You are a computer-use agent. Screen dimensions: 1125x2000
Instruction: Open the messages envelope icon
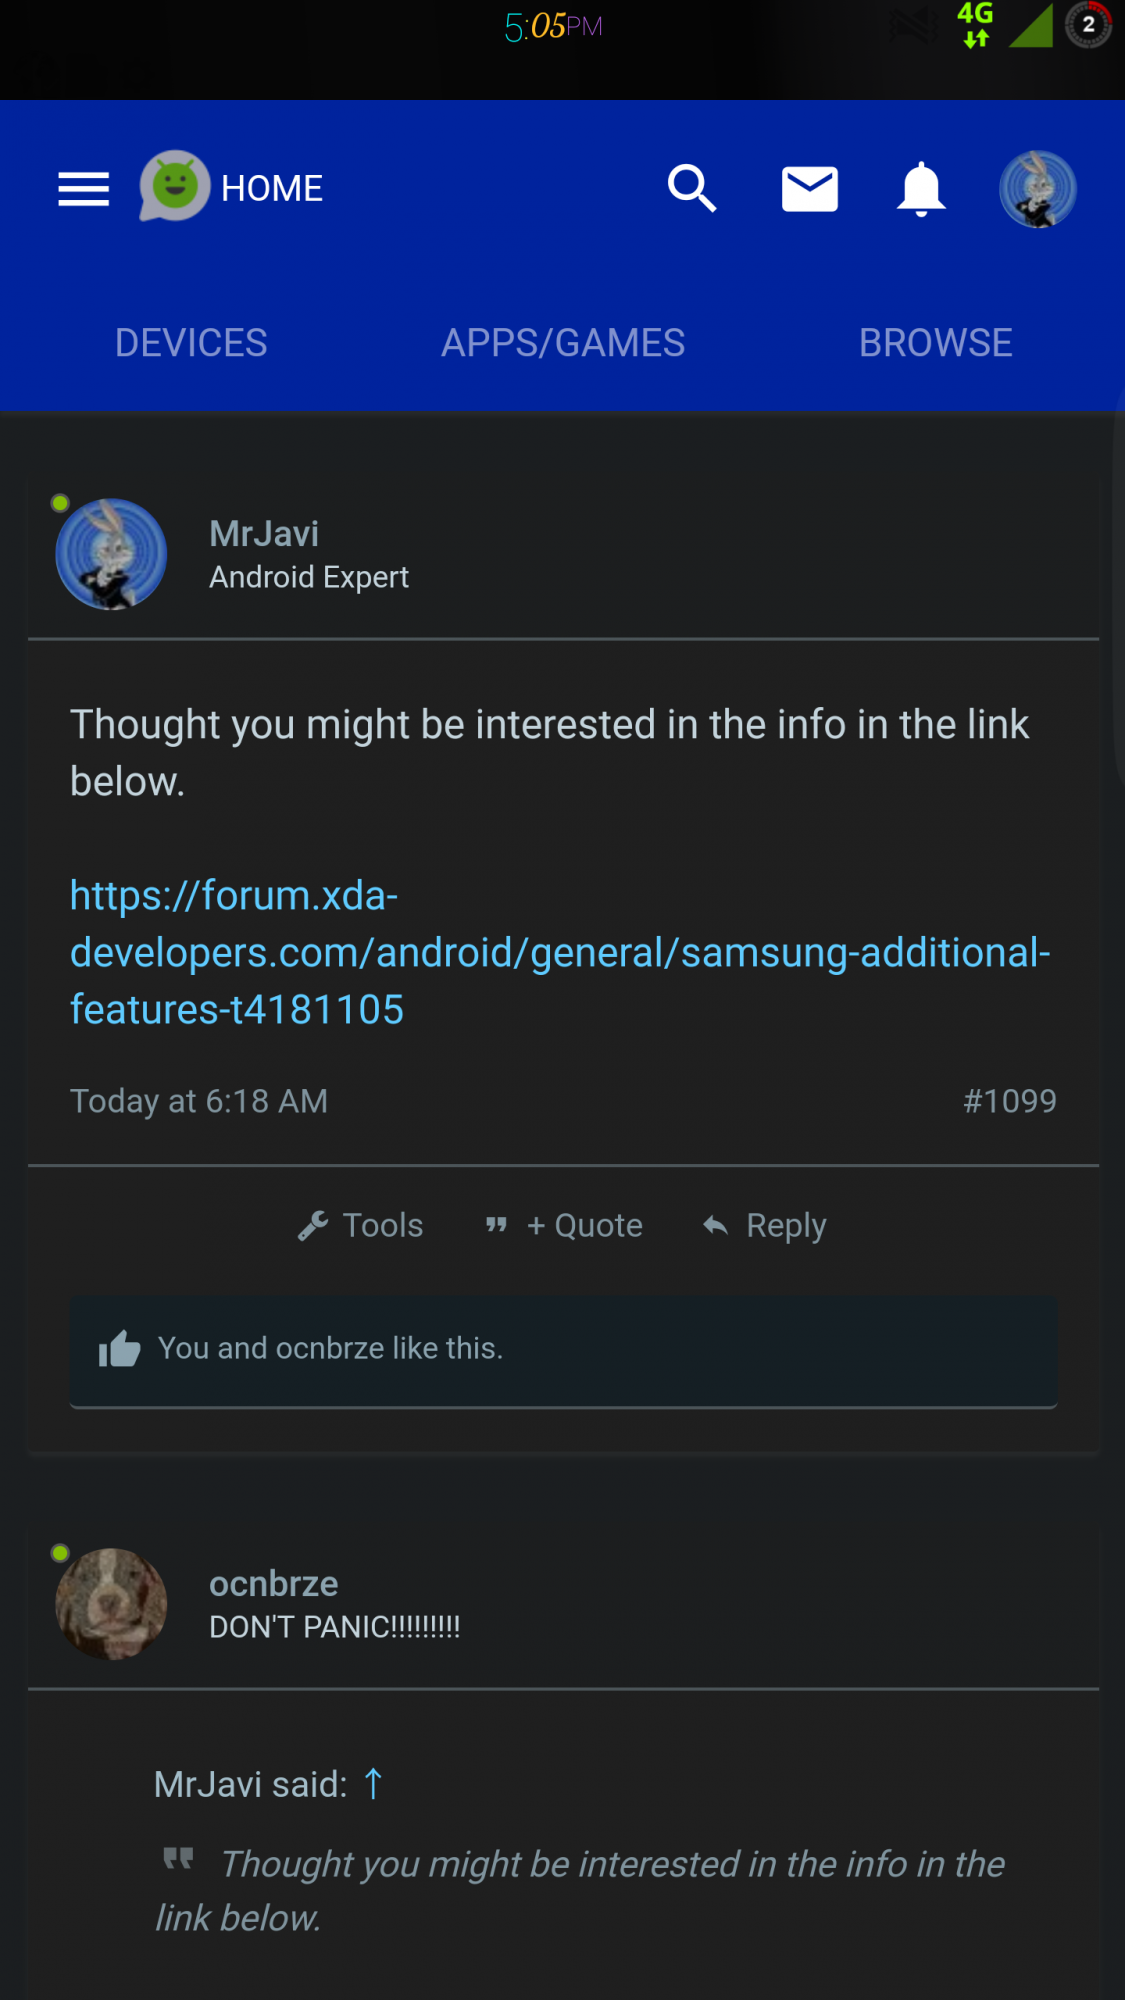[809, 189]
